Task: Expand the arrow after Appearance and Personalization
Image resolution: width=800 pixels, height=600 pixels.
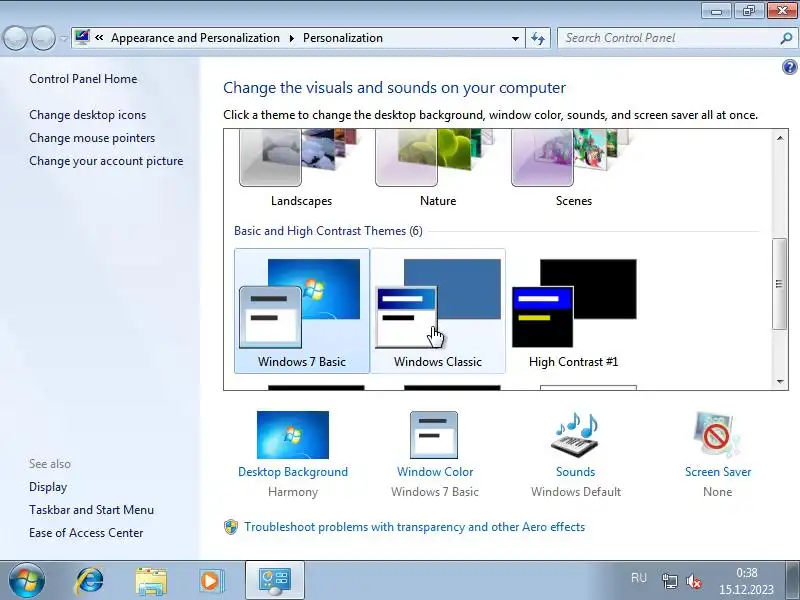Action: coord(292,38)
